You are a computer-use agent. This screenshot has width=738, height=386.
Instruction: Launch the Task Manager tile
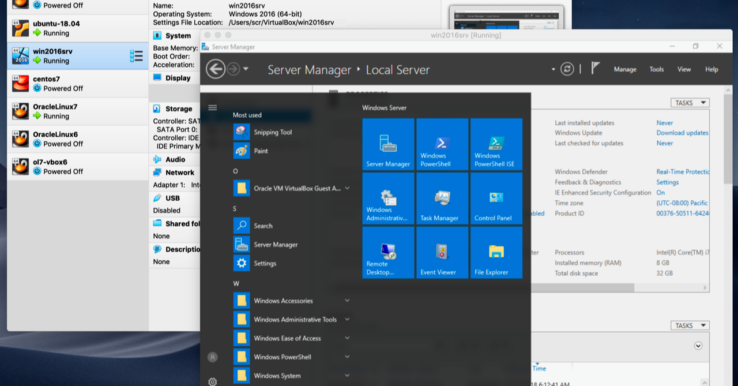click(442, 198)
